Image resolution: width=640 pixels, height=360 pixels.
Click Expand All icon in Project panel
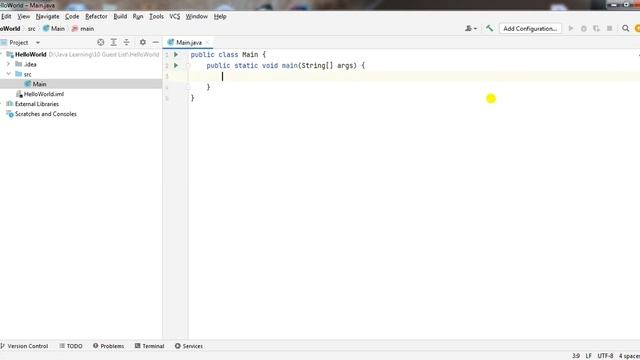pyautogui.click(x=113, y=42)
